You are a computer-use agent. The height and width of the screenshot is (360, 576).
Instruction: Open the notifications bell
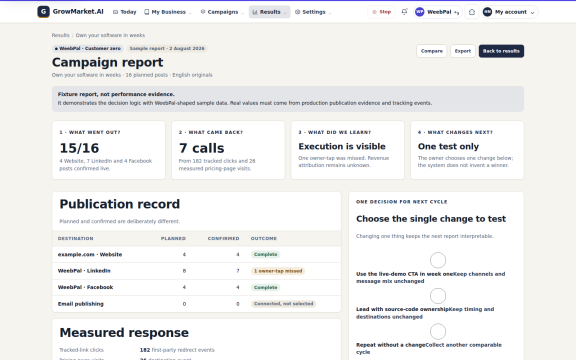pyautogui.click(x=404, y=12)
